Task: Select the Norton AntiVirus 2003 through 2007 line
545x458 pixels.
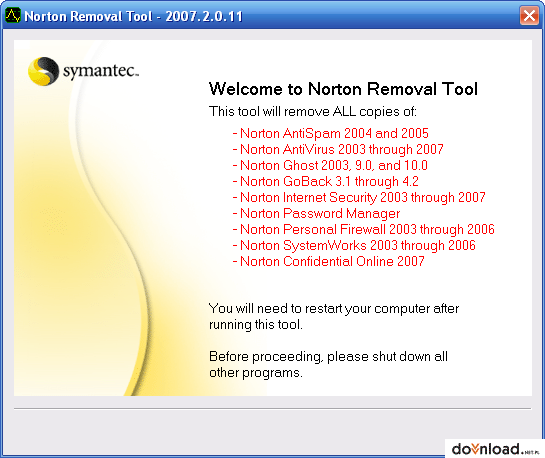Action: (338, 149)
